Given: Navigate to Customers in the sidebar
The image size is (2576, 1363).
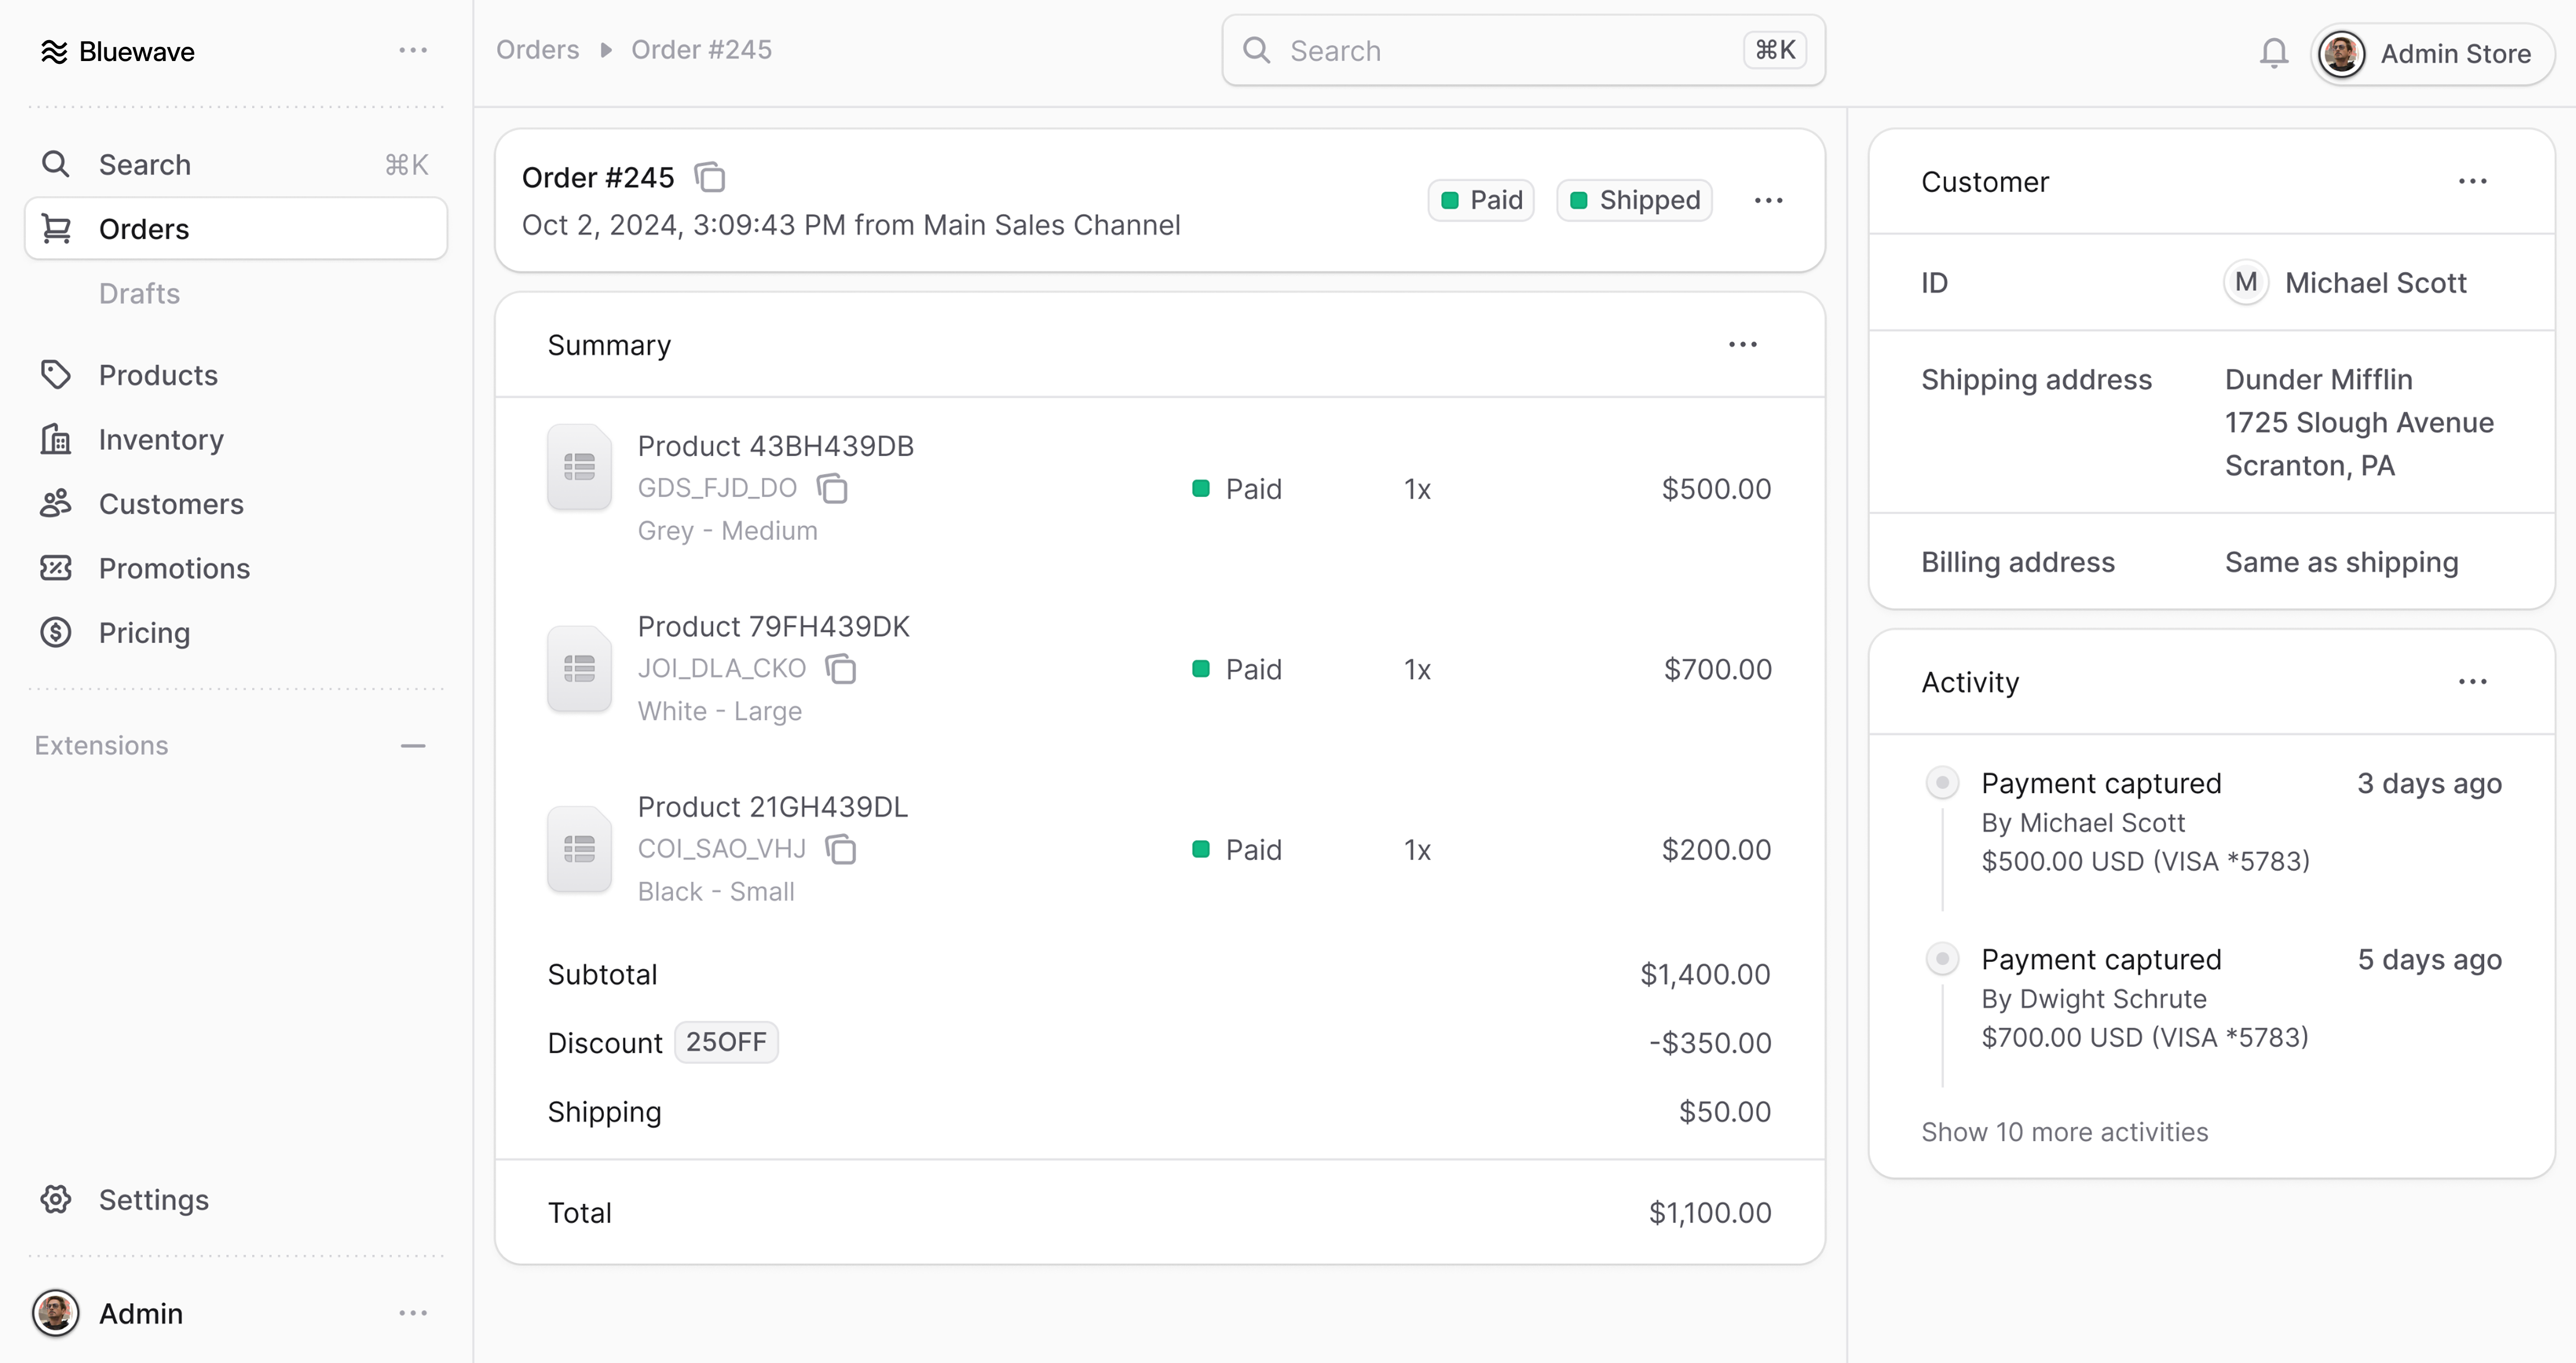Looking at the screenshot, I should (171, 504).
